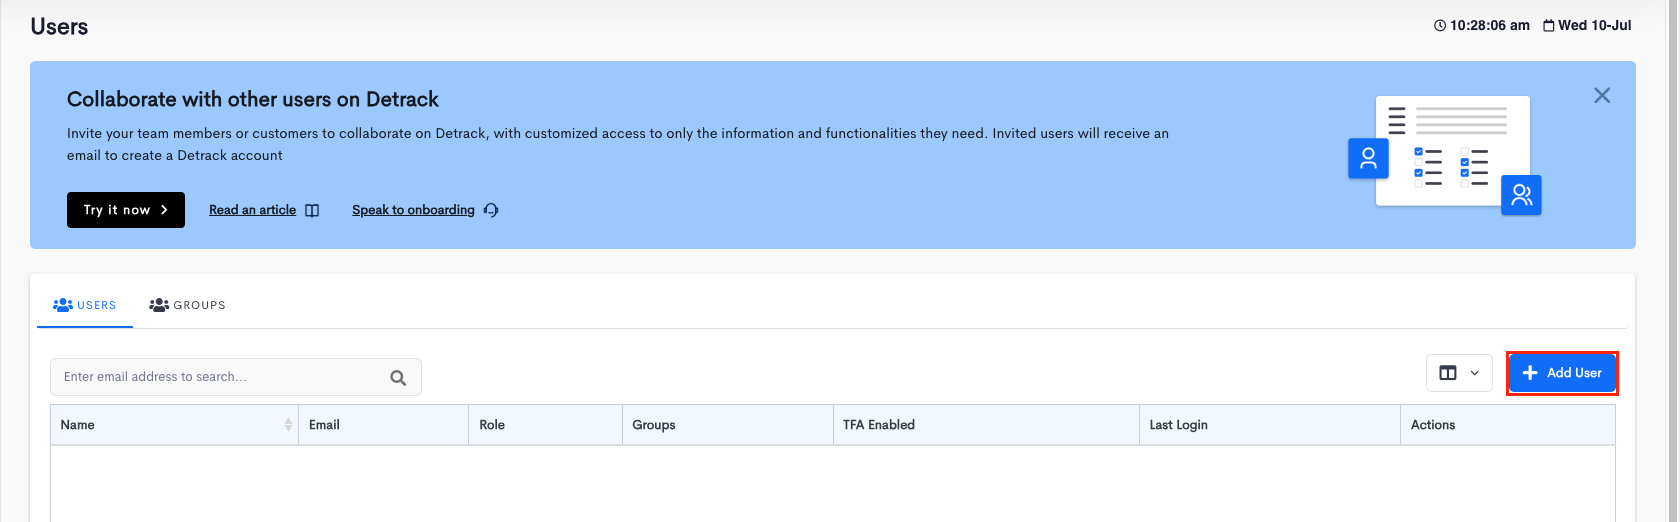Screen dimensions: 1680x522
Task: Open the column layout dropdown
Action: click(x=1459, y=373)
